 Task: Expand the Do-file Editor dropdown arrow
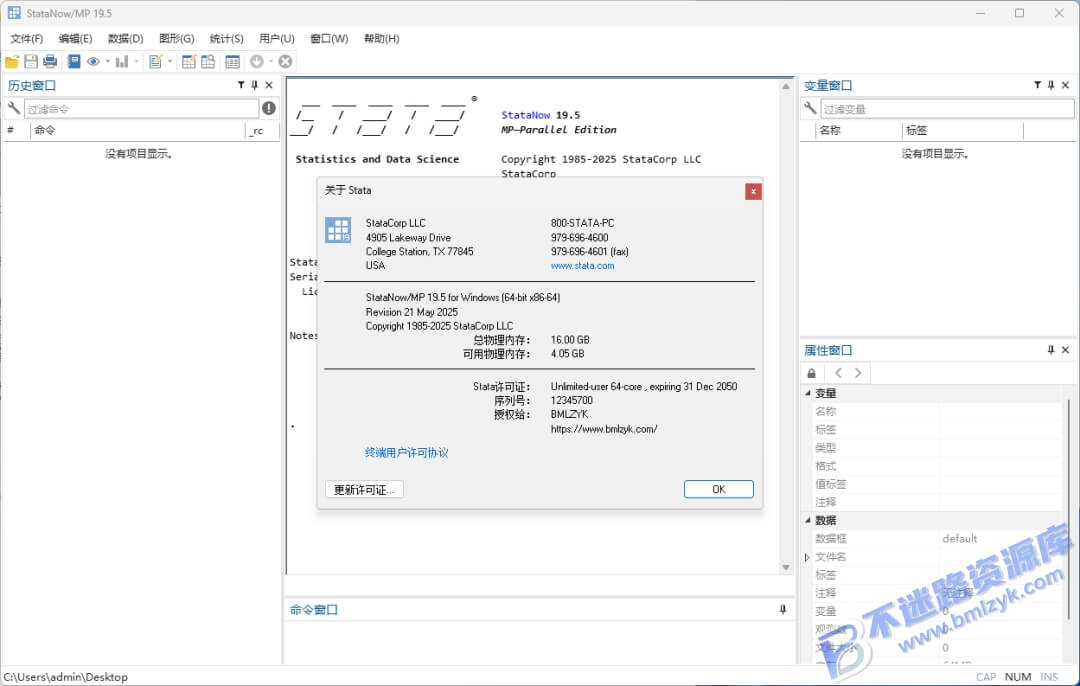(169, 61)
